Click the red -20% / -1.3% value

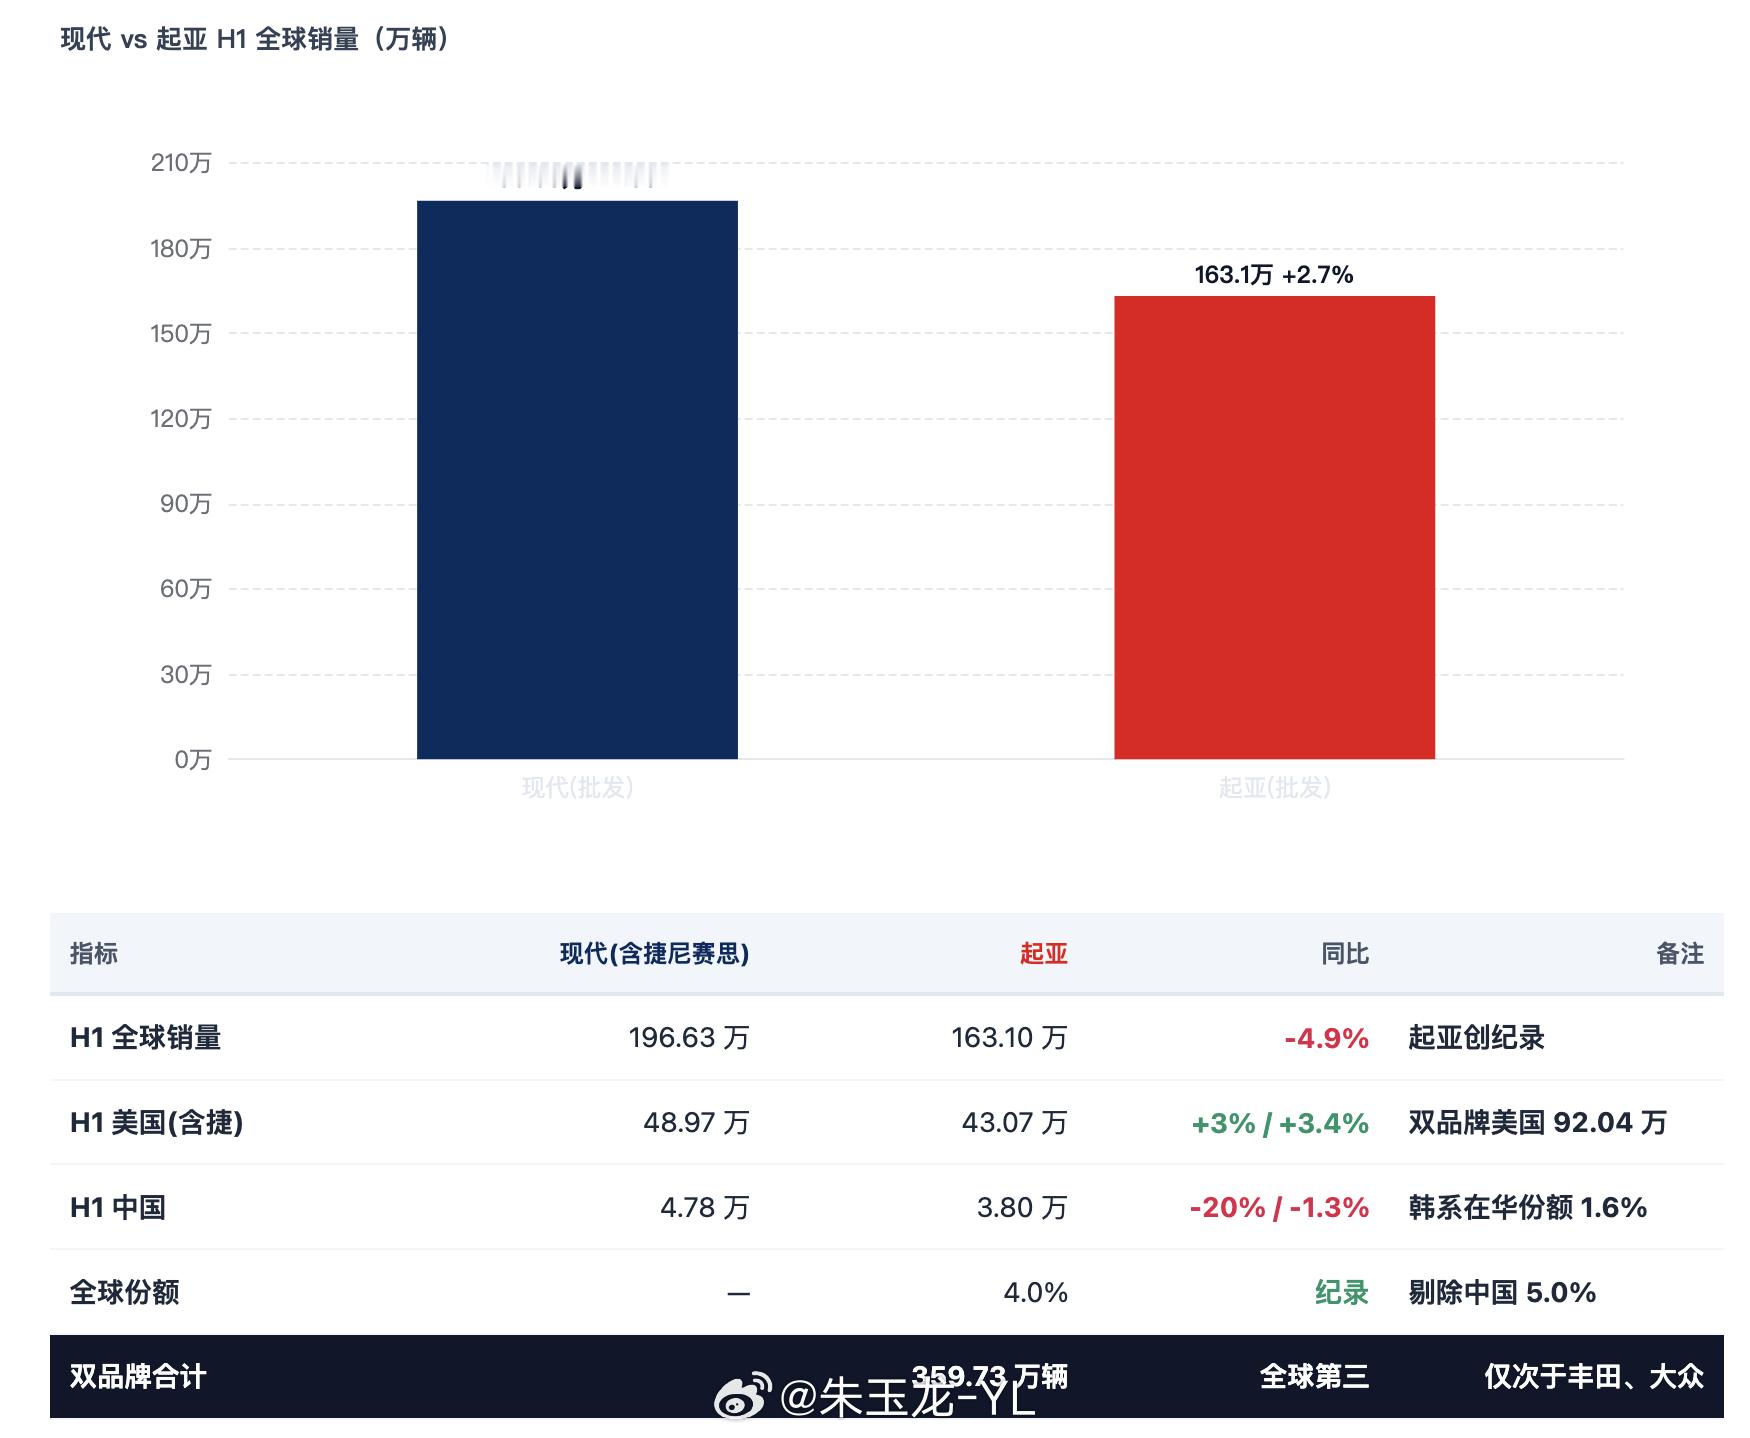[x=1279, y=1208]
